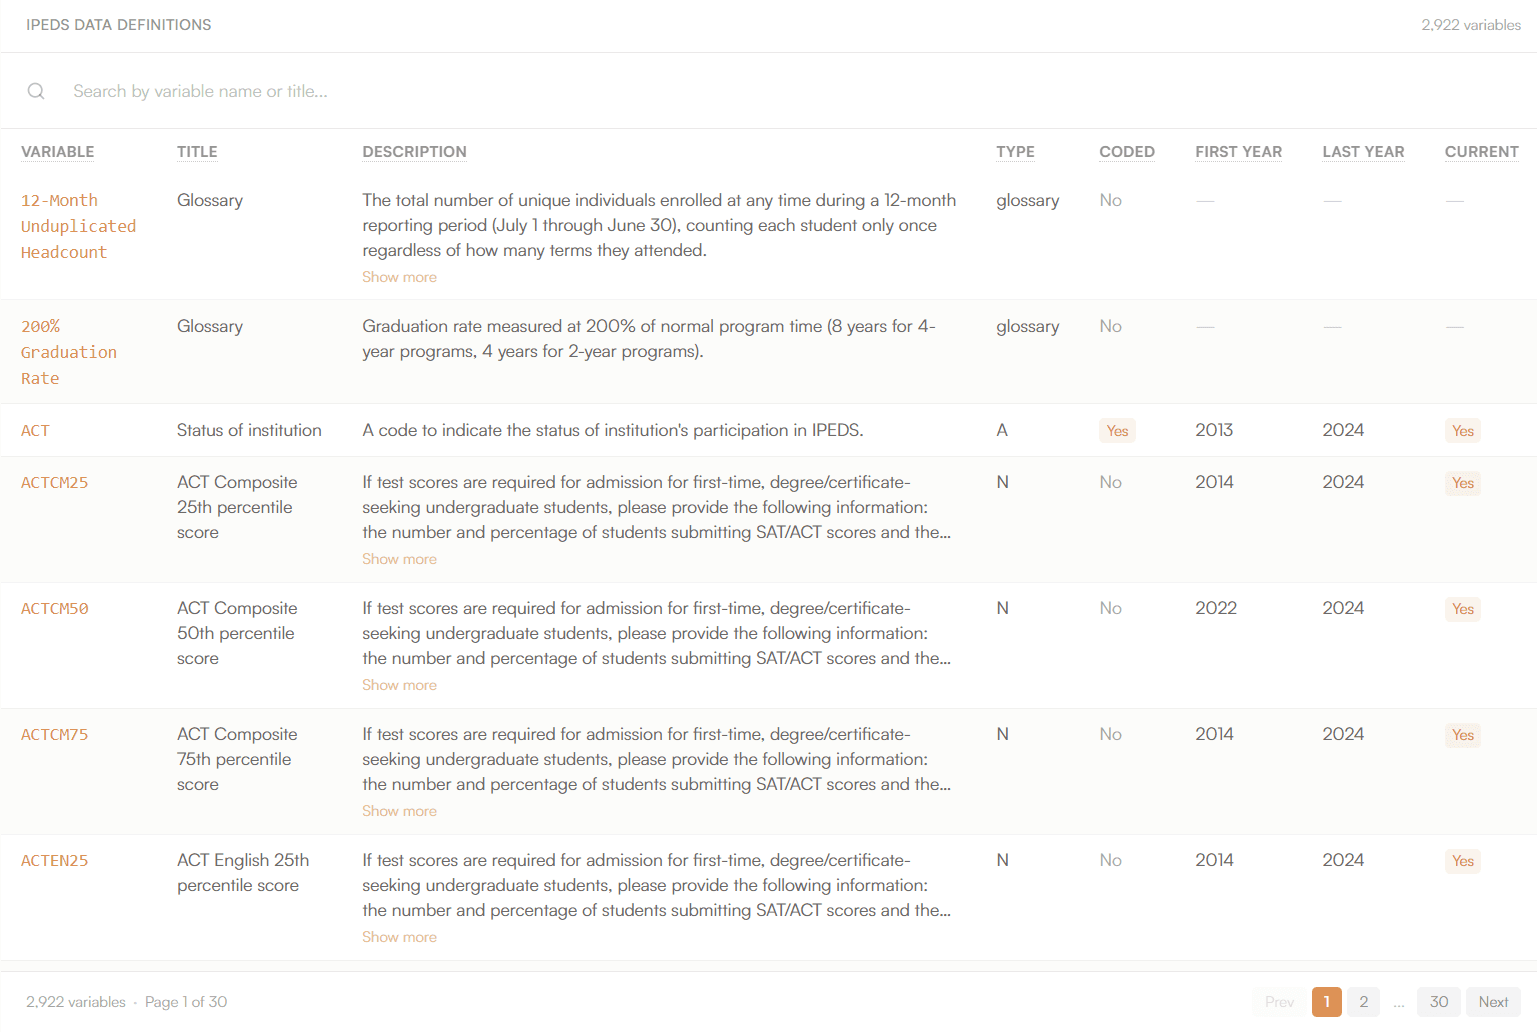Open the ACTCM25 variable entry
1537x1032 pixels.
55,483
